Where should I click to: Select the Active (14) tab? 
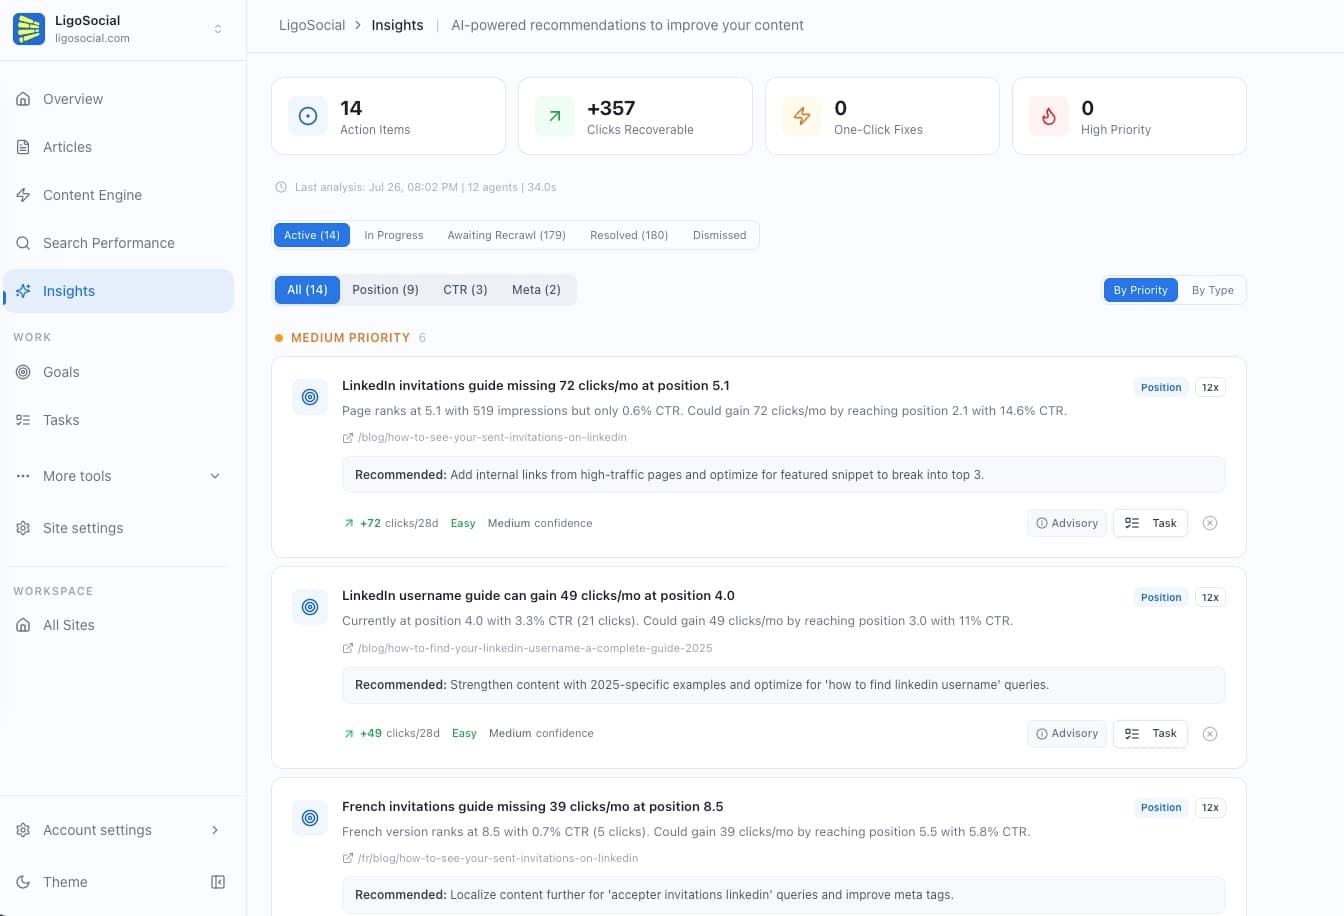(312, 235)
